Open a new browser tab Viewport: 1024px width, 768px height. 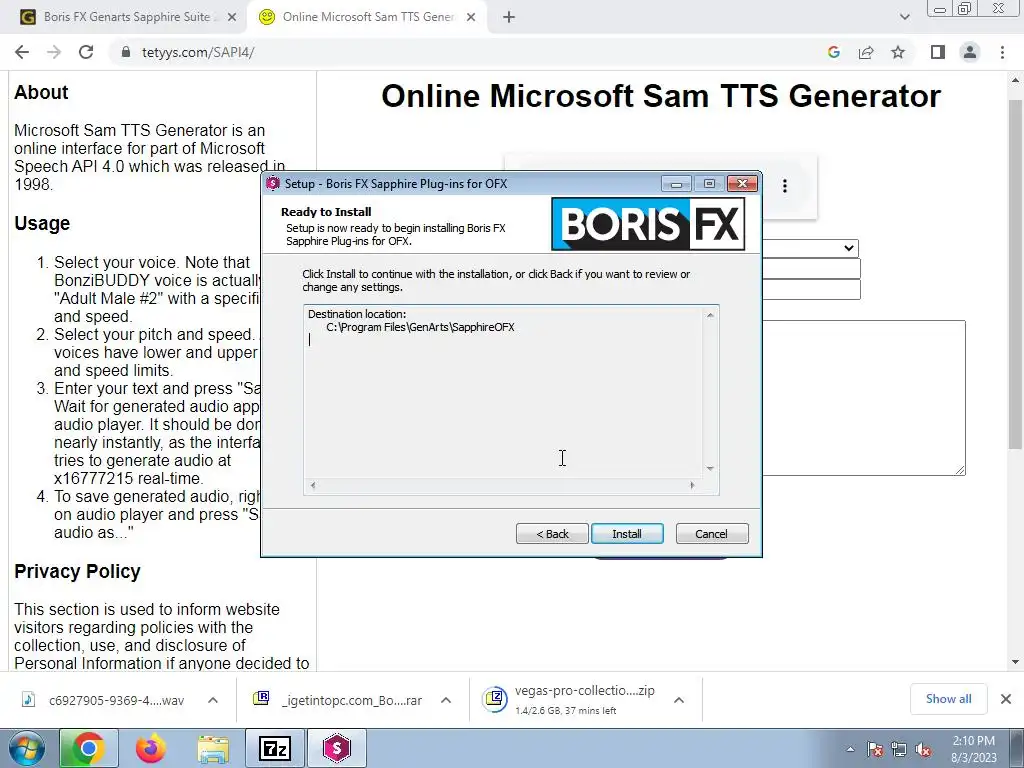[x=509, y=18]
